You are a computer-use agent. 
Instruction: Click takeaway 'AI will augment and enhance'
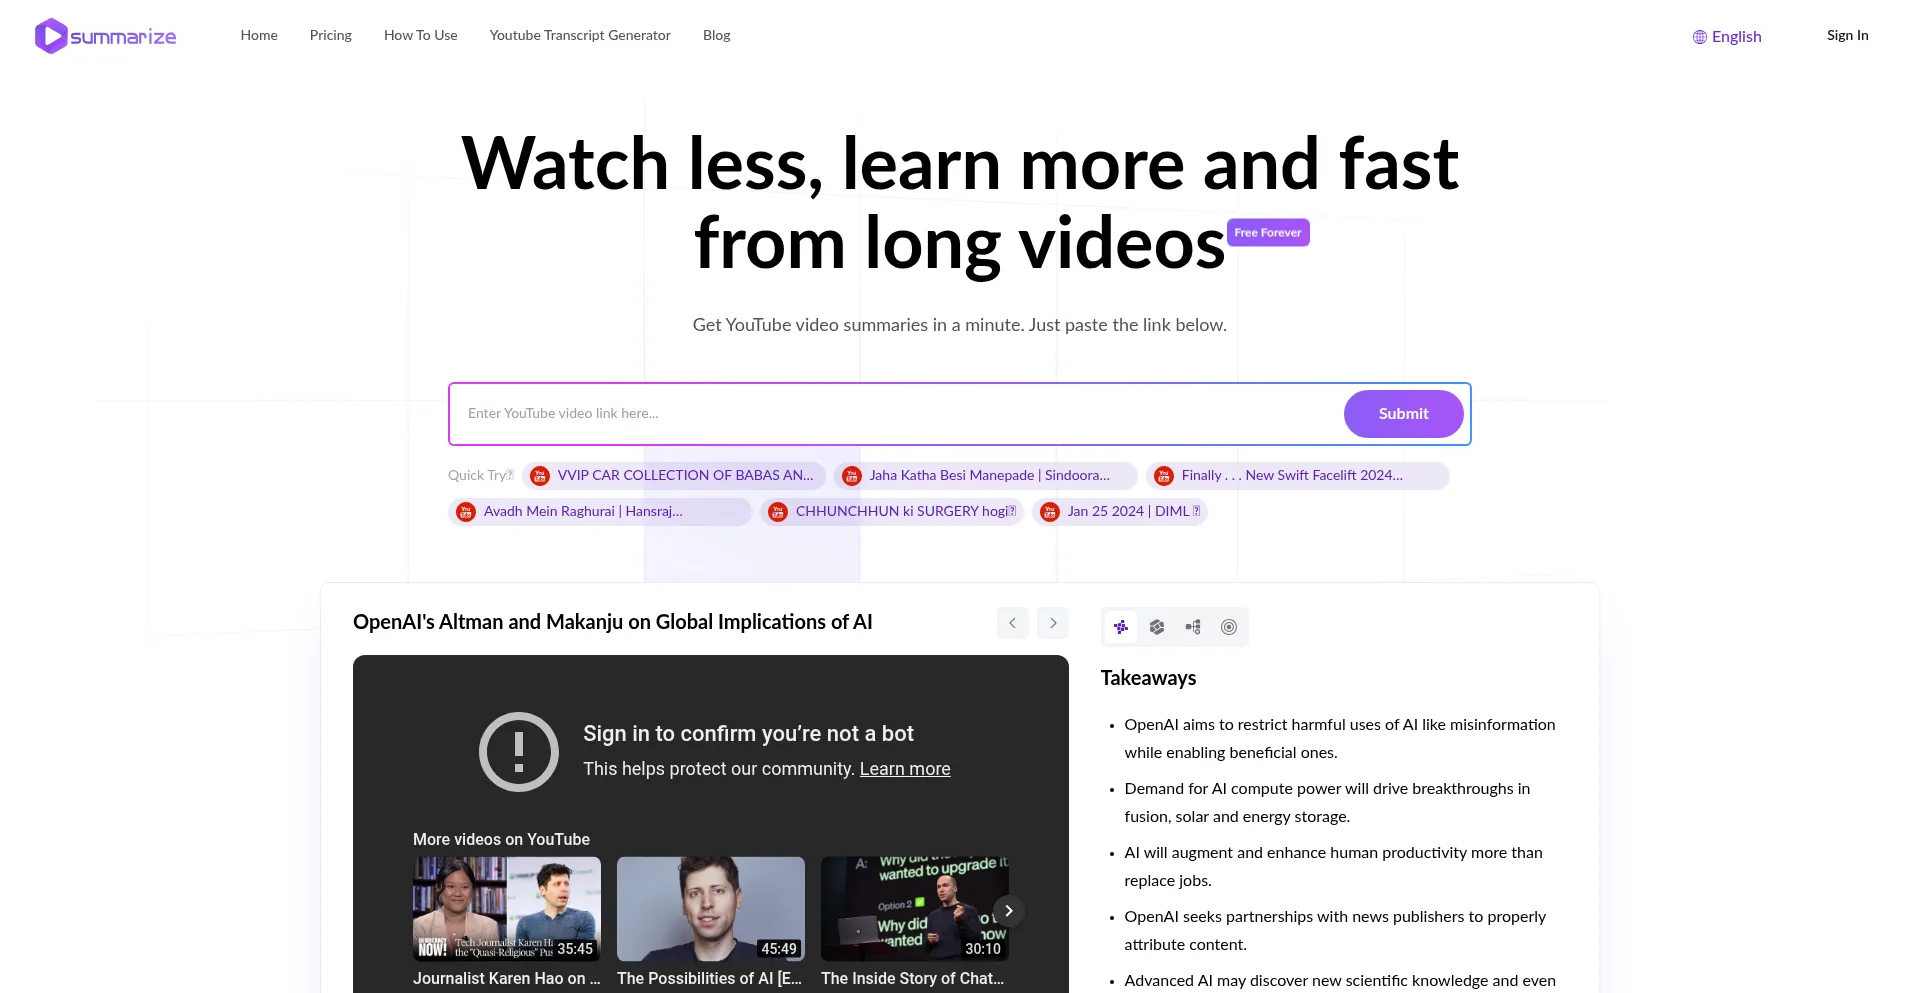coord(1334,866)
